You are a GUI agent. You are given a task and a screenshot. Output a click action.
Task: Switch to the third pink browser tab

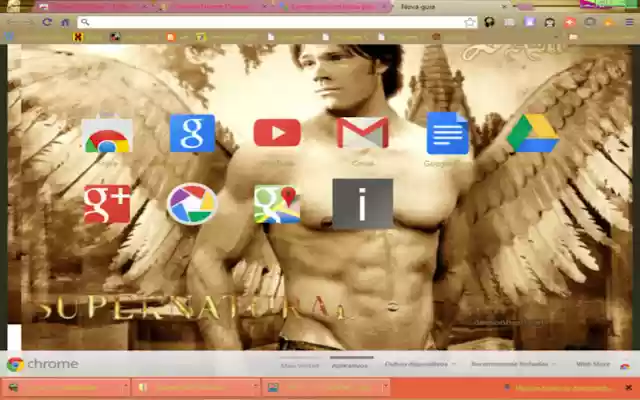pos(334,7)
